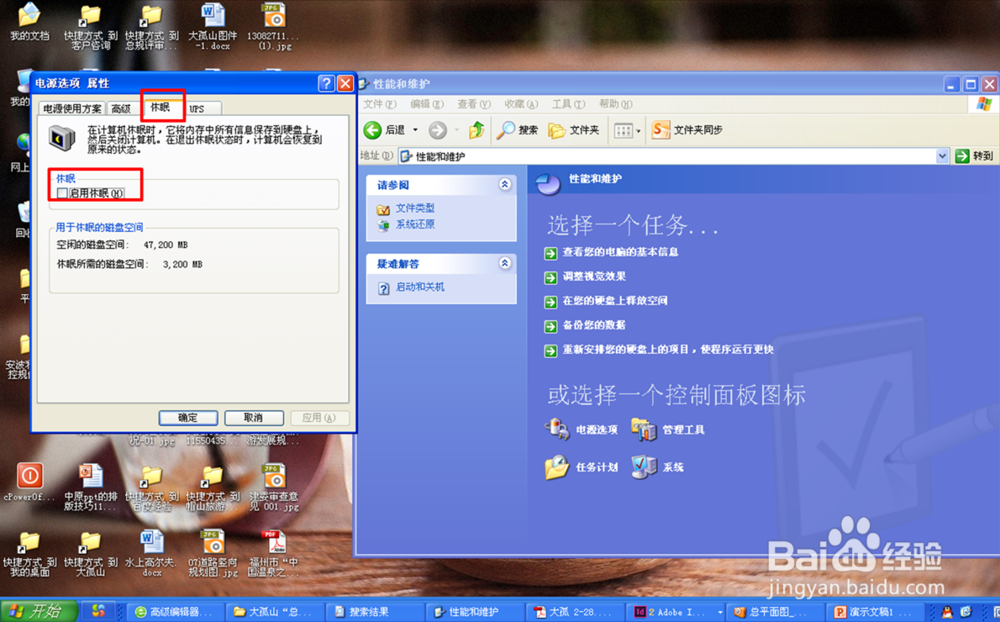Open the 收藏 menu

[521, 104]
